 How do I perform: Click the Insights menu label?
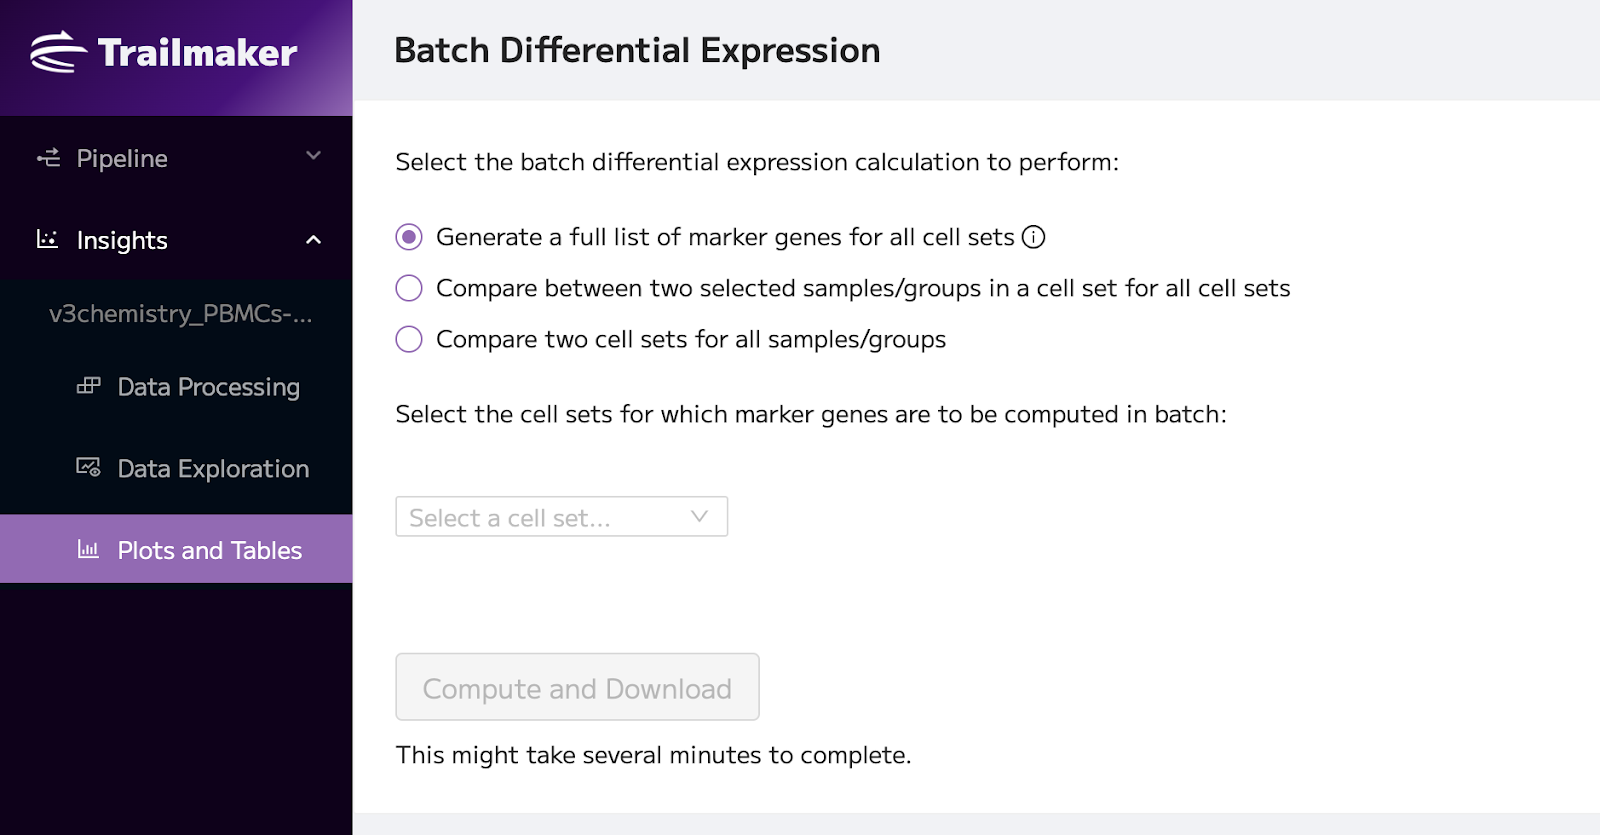[122, 241]
